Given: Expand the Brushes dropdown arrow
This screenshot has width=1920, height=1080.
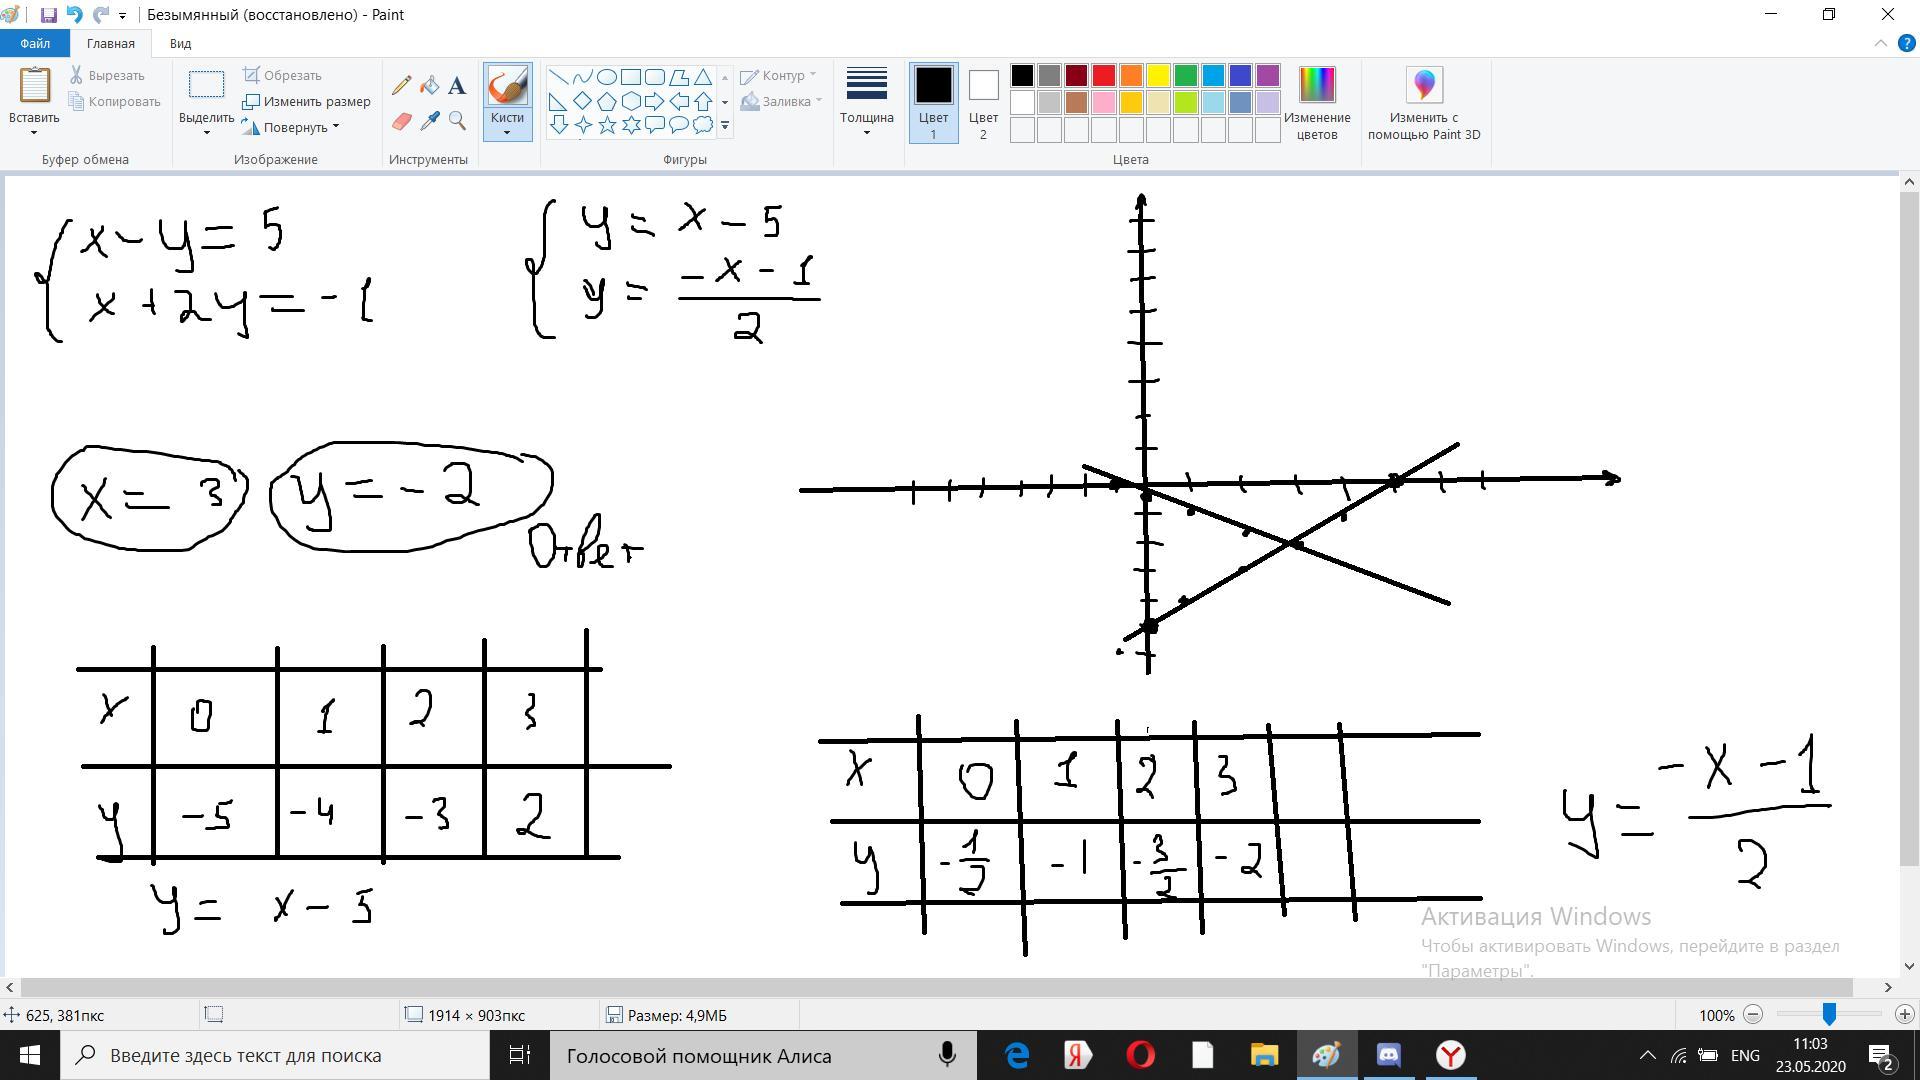Looking at the screenshot, I should (x=507, y=133).
